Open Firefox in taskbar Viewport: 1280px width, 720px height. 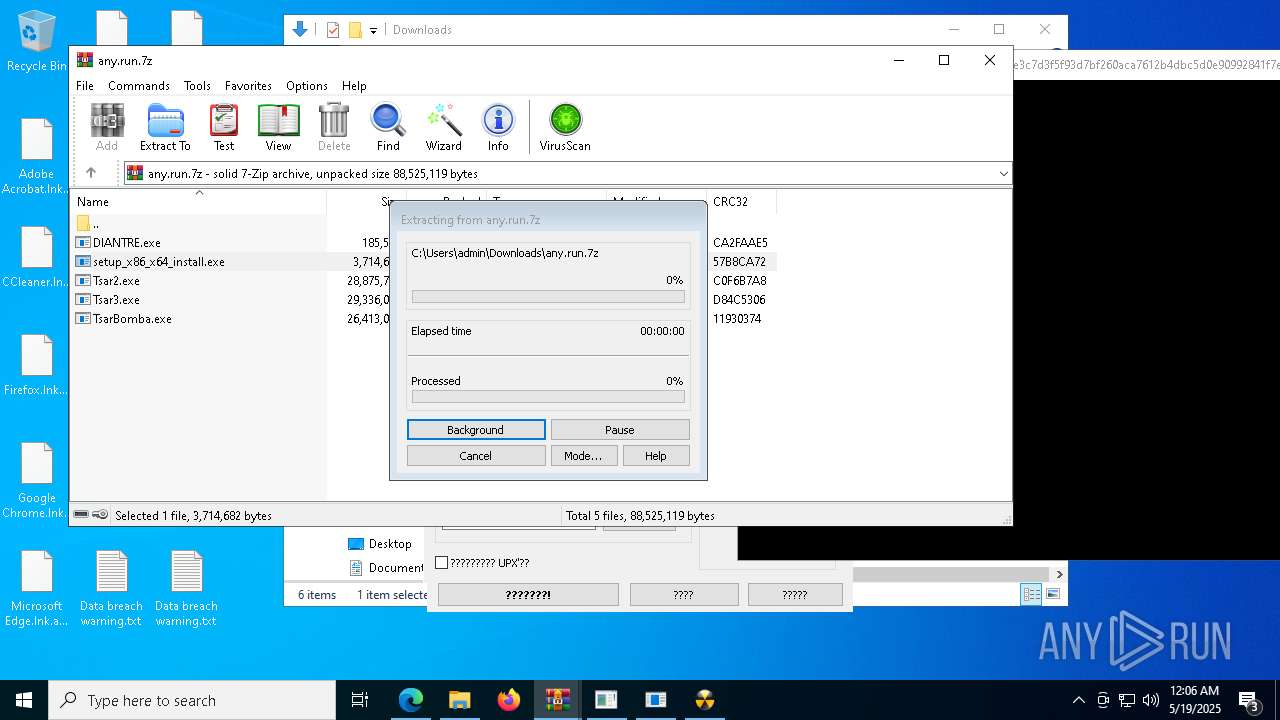click(509, 700)
